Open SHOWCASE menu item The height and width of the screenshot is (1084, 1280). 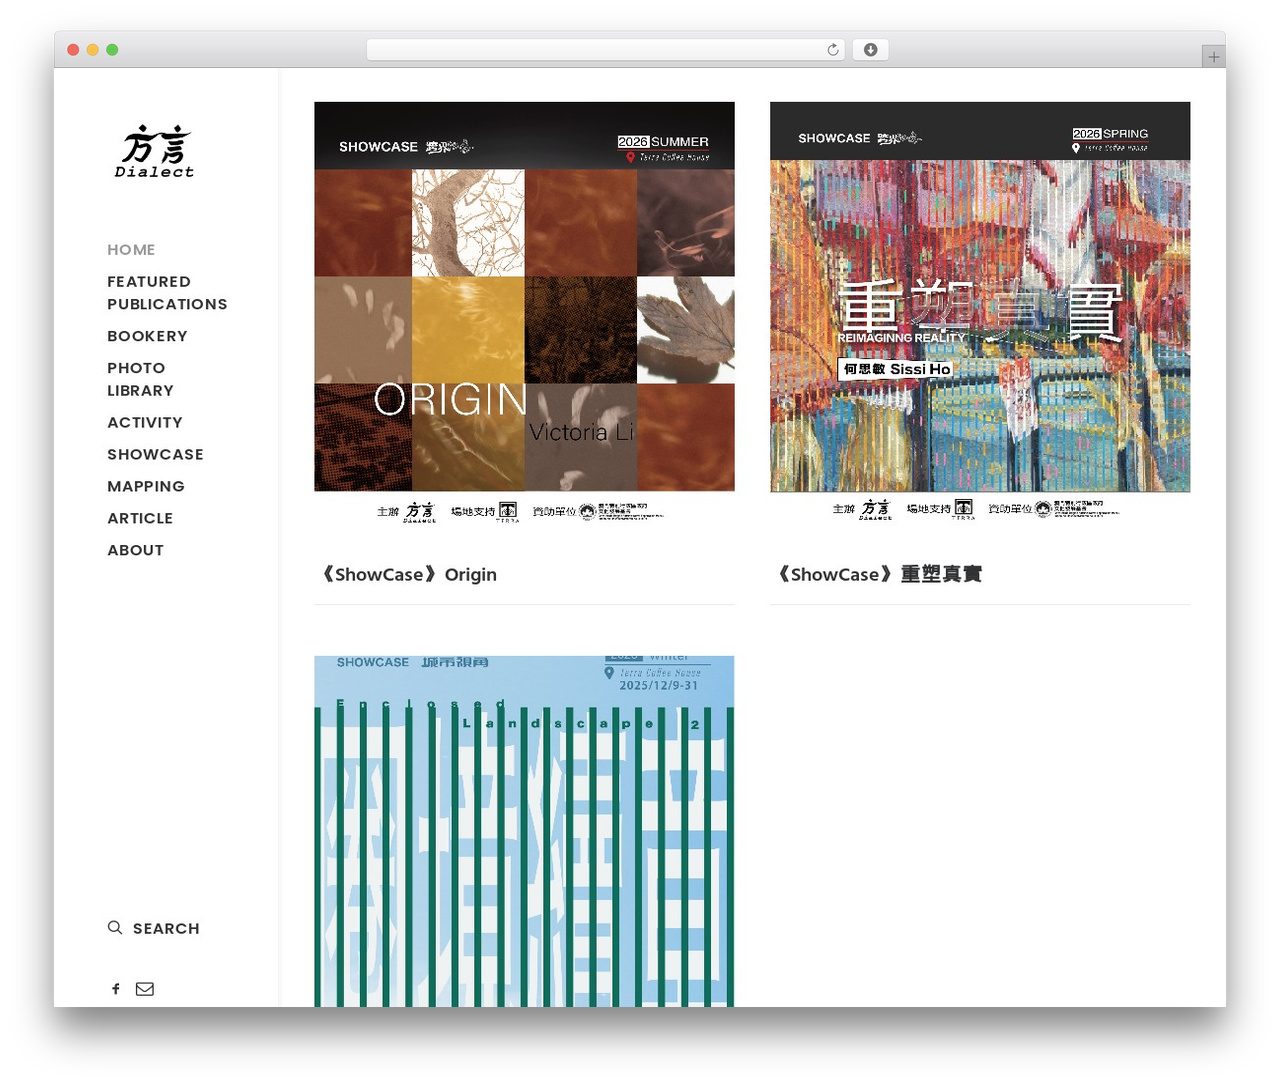coord(155,454)
